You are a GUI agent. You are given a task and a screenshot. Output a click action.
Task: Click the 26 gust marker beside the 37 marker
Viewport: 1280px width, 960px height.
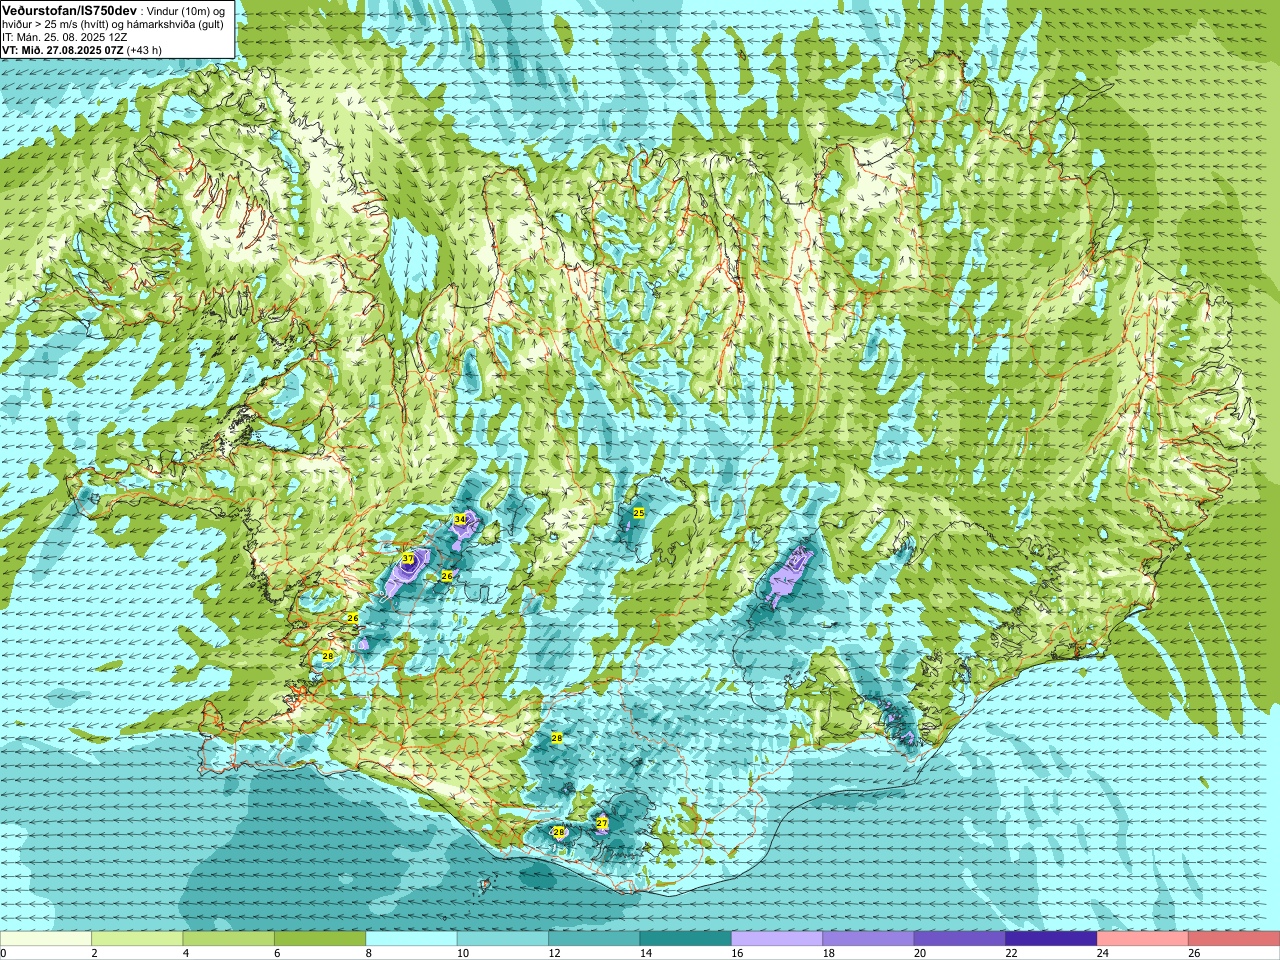447,576
